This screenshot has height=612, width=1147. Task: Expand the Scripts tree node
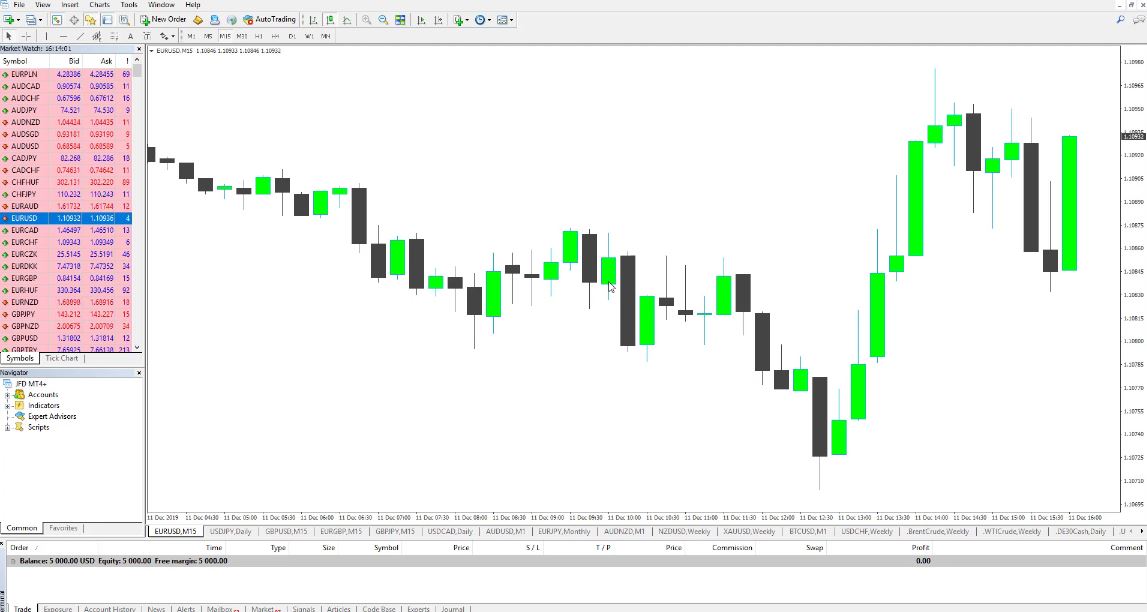10,427
